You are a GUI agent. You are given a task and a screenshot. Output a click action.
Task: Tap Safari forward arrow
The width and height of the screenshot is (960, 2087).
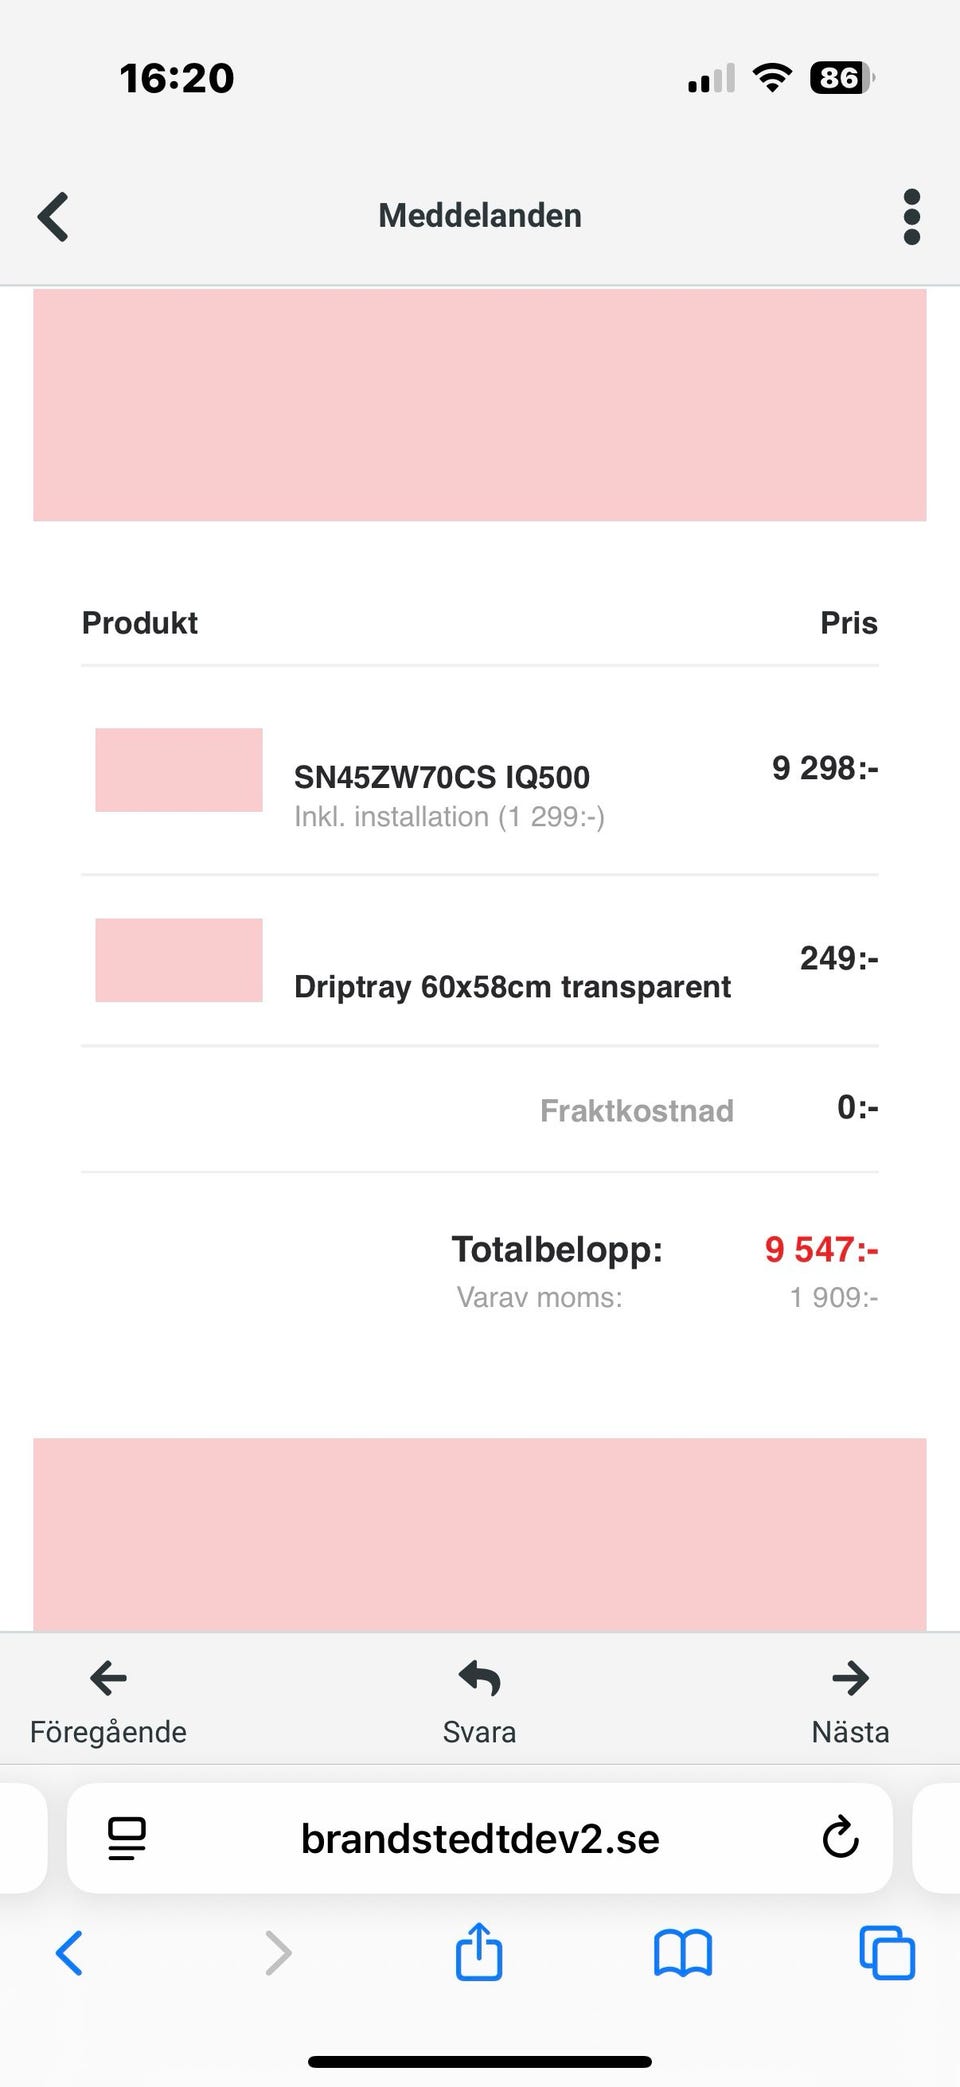[x=277, y=1952]
